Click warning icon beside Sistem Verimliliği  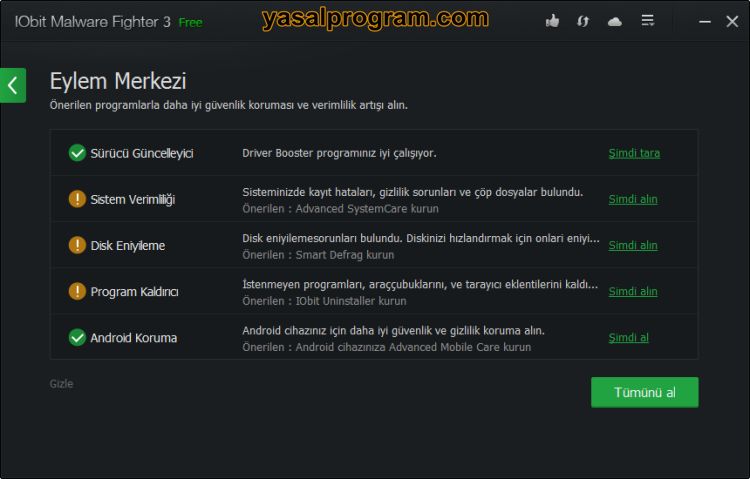(x=77, y=199)
